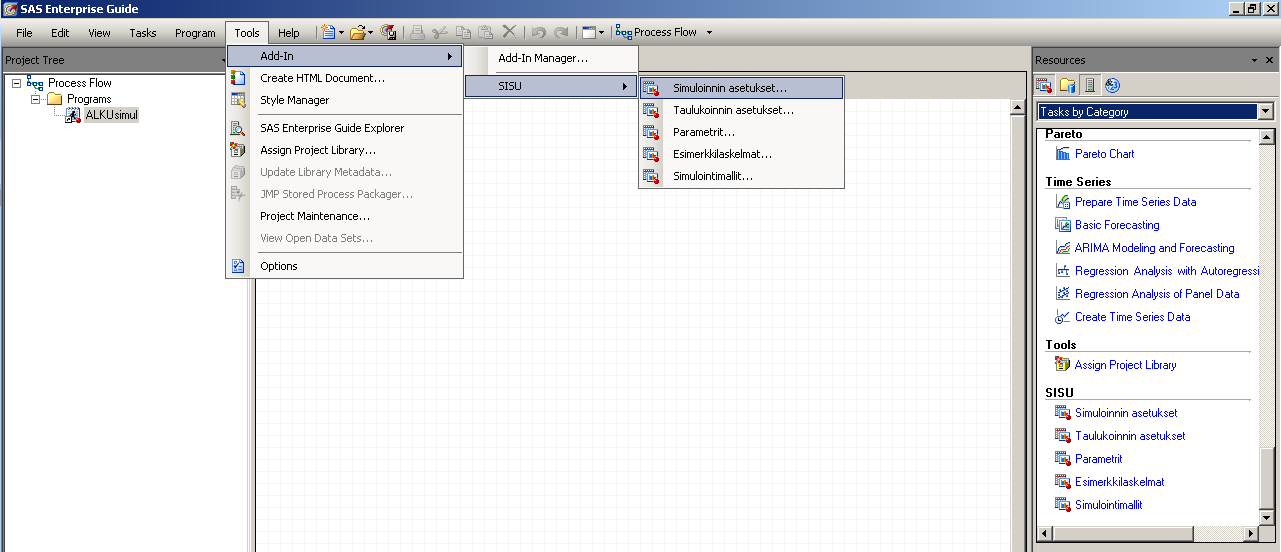Click Taulukoinnin asetukset link in Resources
1281x552 pixels.
1130,436
